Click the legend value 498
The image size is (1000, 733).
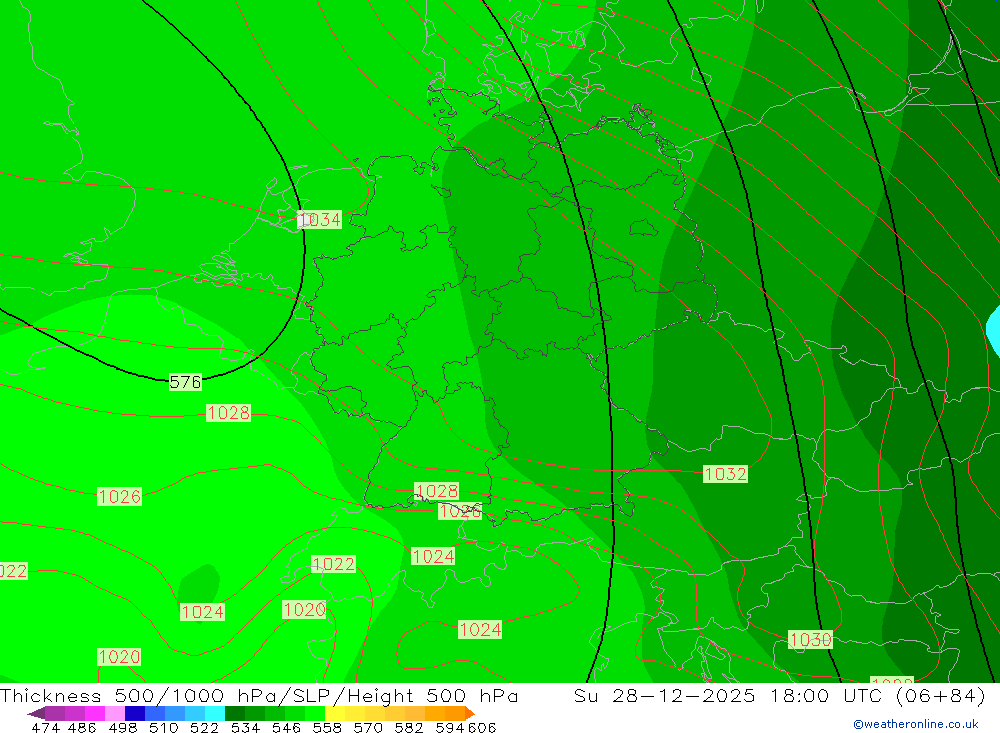pyautogui.click(x=123, y=727)
